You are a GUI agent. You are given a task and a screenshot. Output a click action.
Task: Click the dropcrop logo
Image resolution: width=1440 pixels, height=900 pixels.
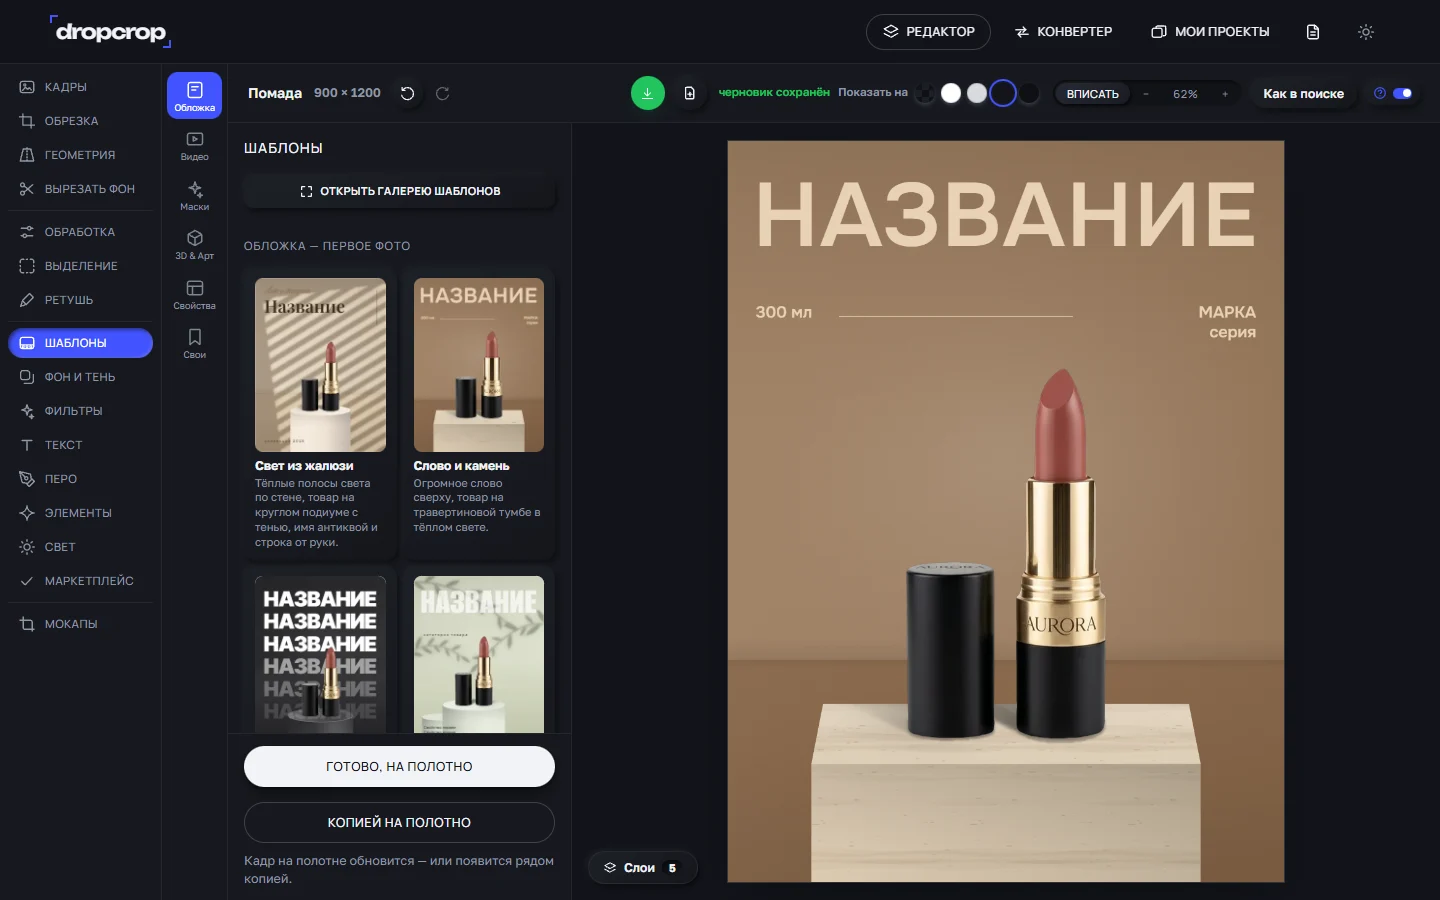click(x=111, y=32)
